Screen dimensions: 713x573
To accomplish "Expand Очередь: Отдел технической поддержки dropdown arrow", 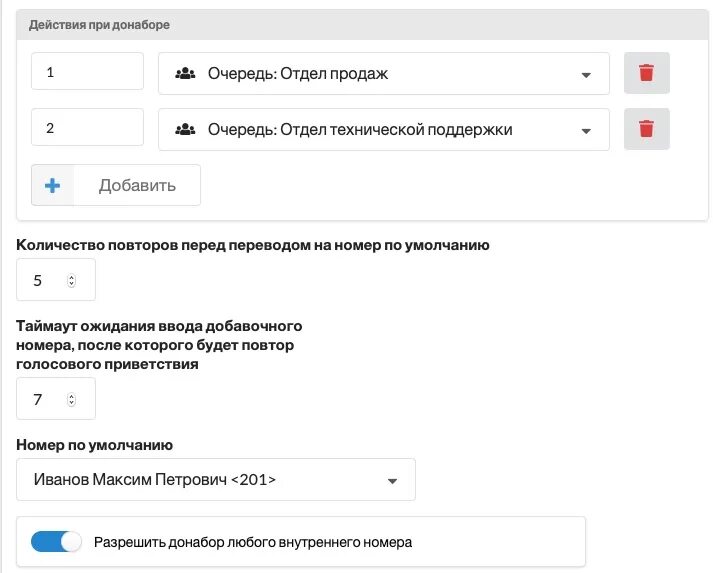I will (586, 131).
